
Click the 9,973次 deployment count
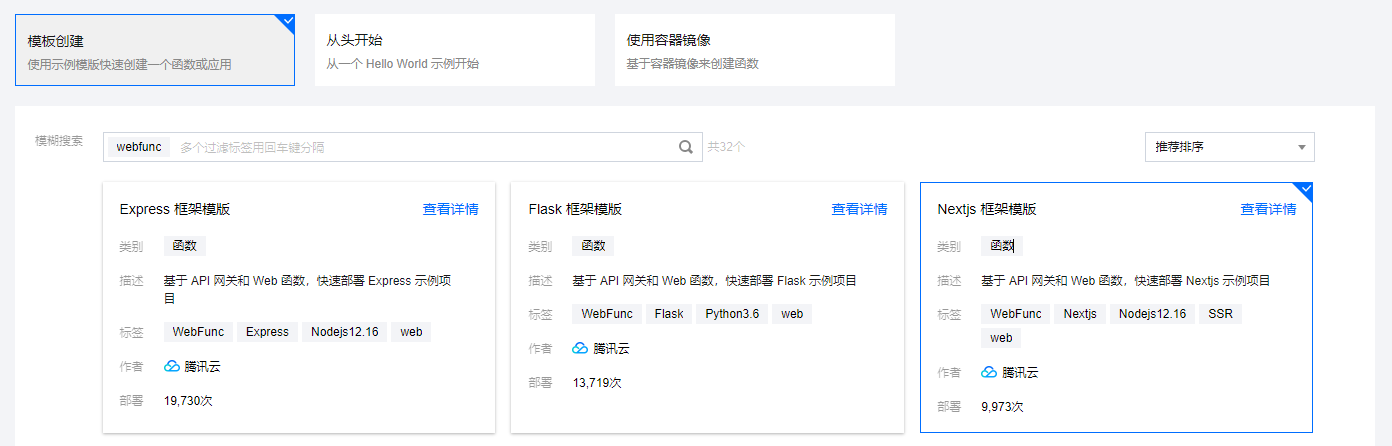(x=1003, y=407)
